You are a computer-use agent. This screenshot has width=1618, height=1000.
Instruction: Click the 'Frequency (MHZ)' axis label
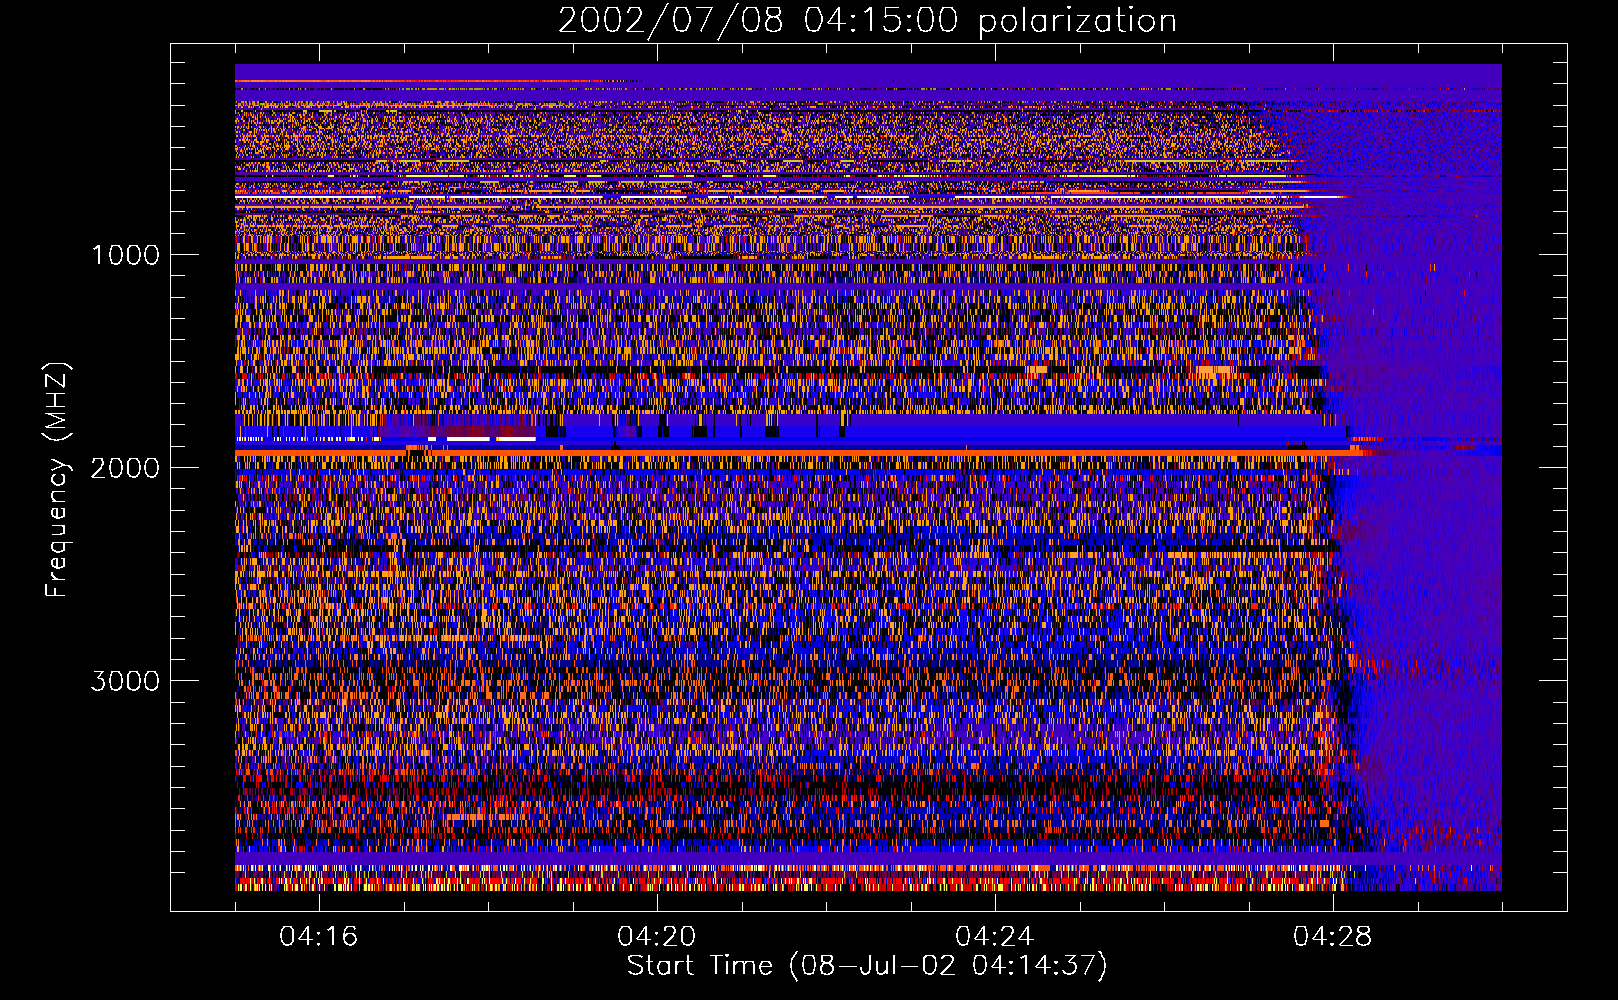(x=56, y=480)
